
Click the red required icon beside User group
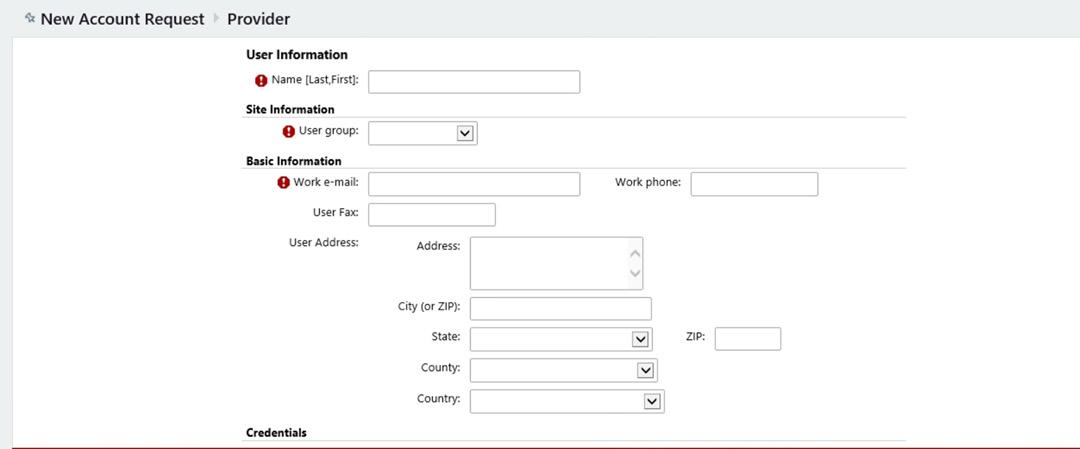click(289, 132)
